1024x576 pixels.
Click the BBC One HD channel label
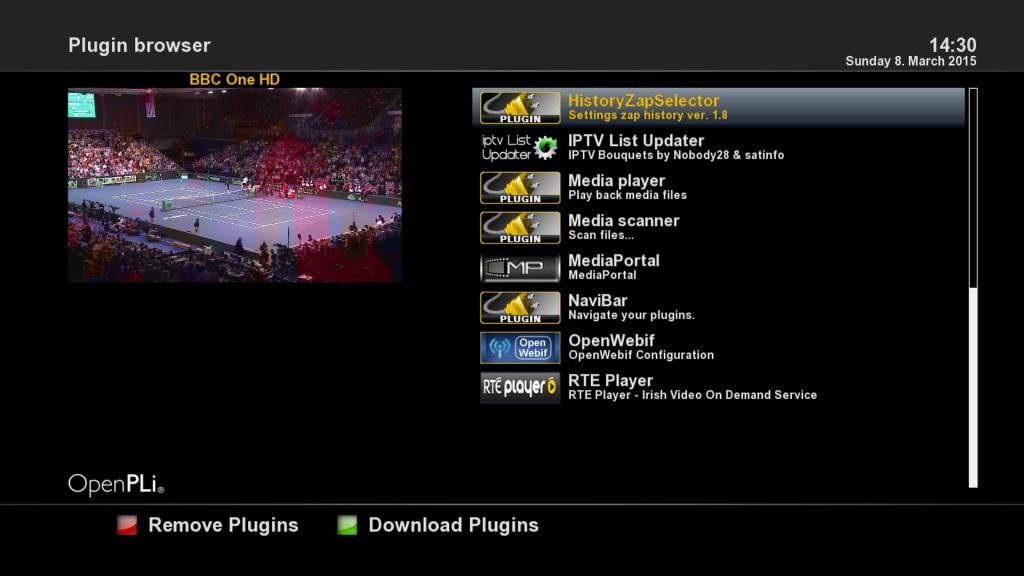234,80
